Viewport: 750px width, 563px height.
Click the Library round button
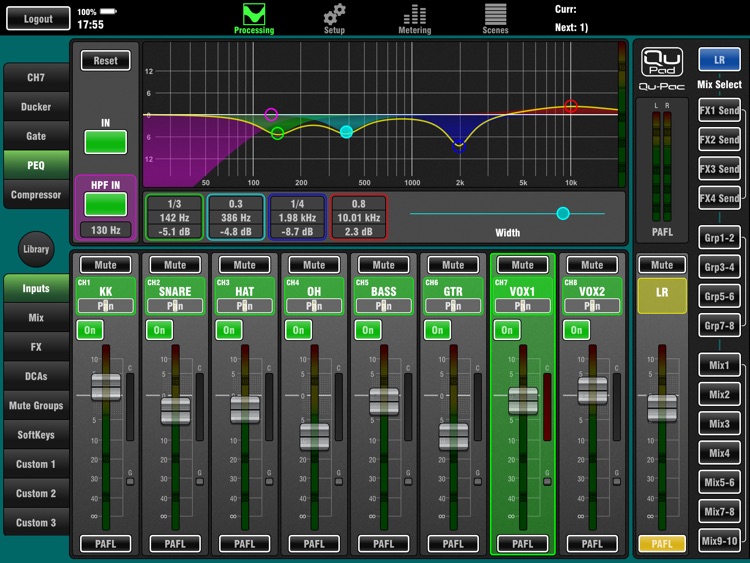[35, 249]
